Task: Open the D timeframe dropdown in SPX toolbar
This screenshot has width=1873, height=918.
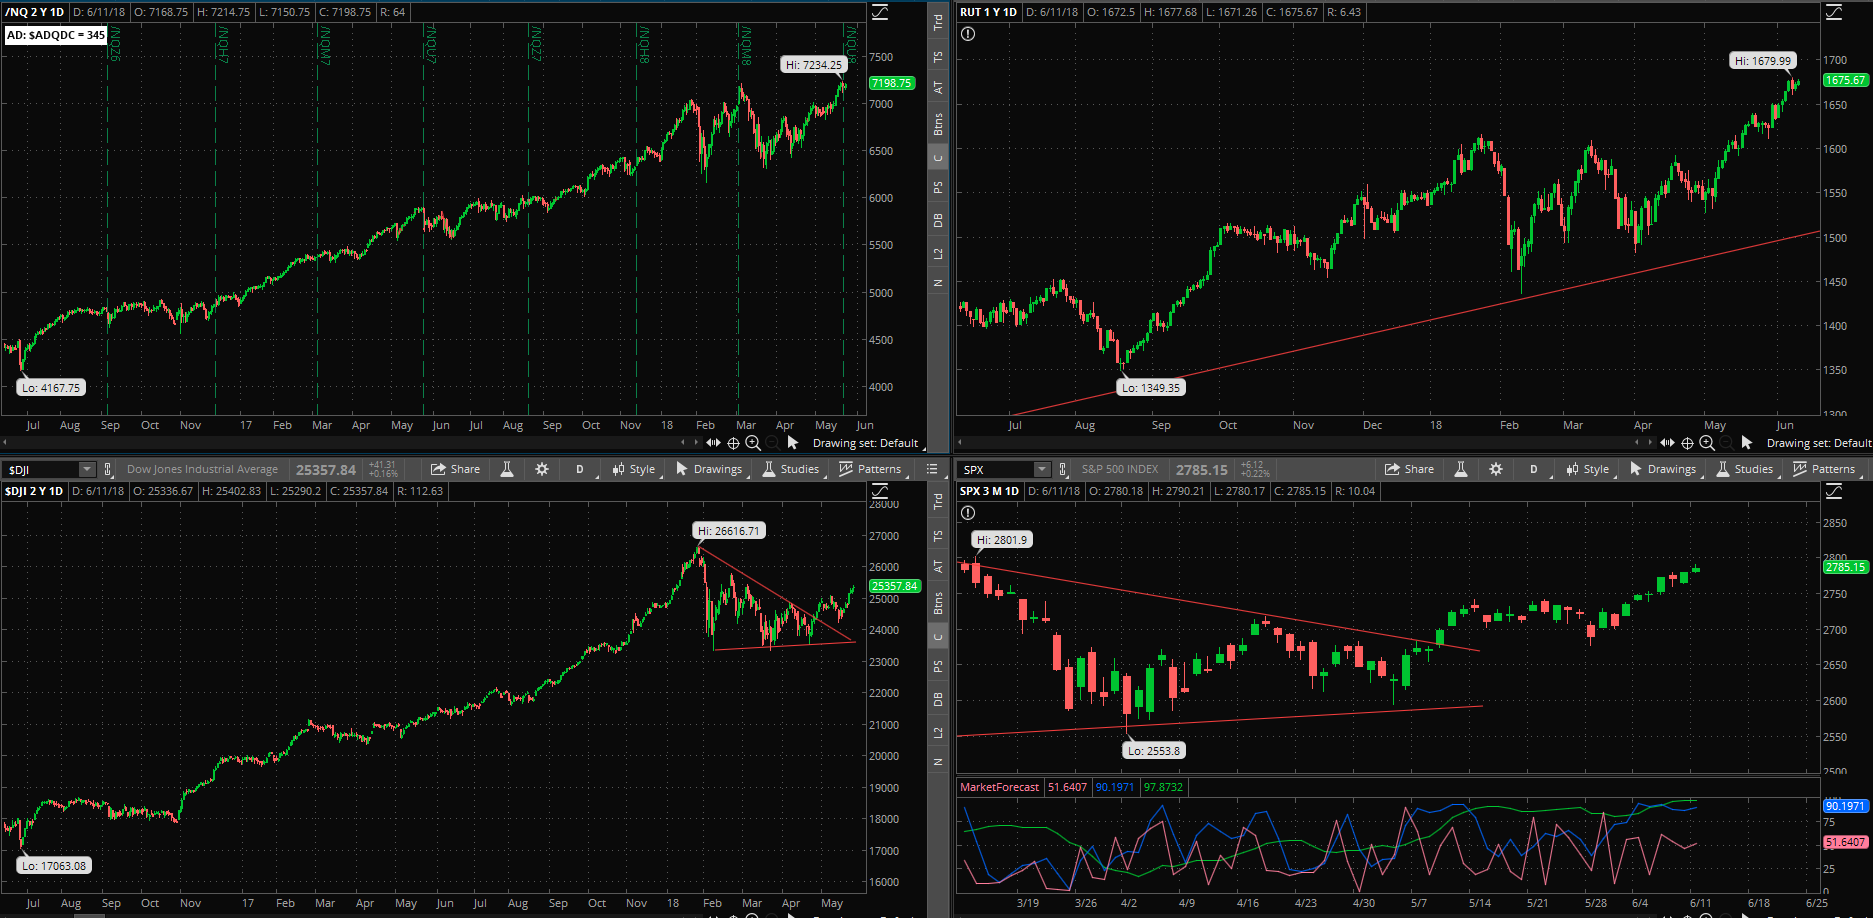Action: [1534, 469]
